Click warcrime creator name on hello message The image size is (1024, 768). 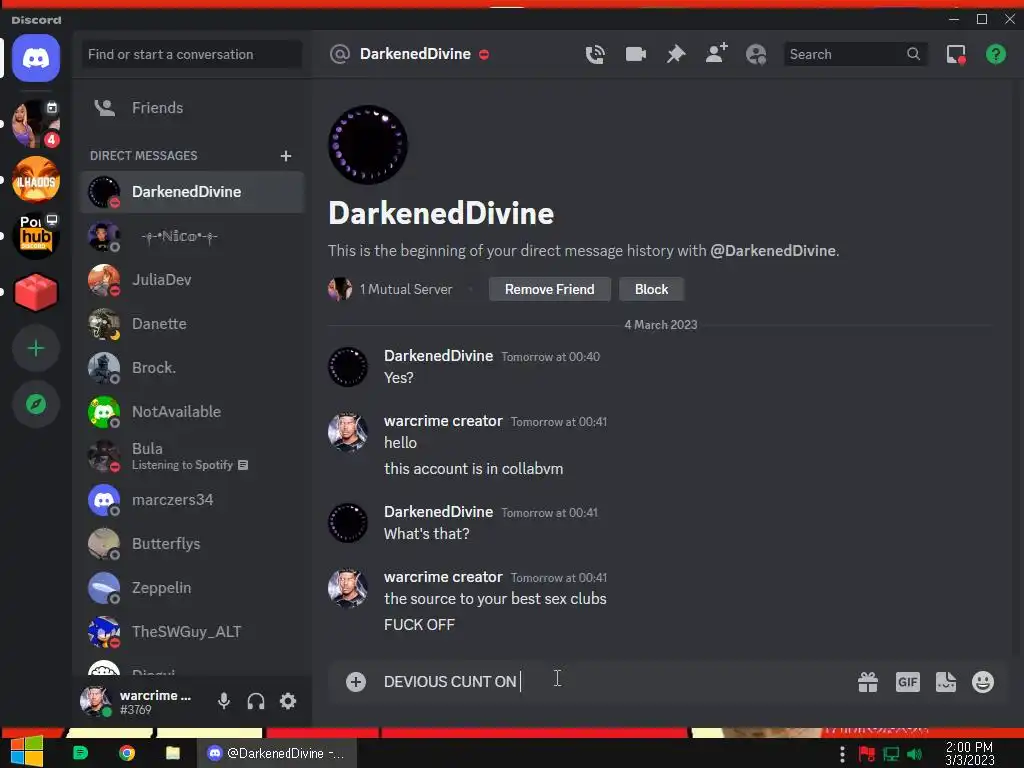443,421
